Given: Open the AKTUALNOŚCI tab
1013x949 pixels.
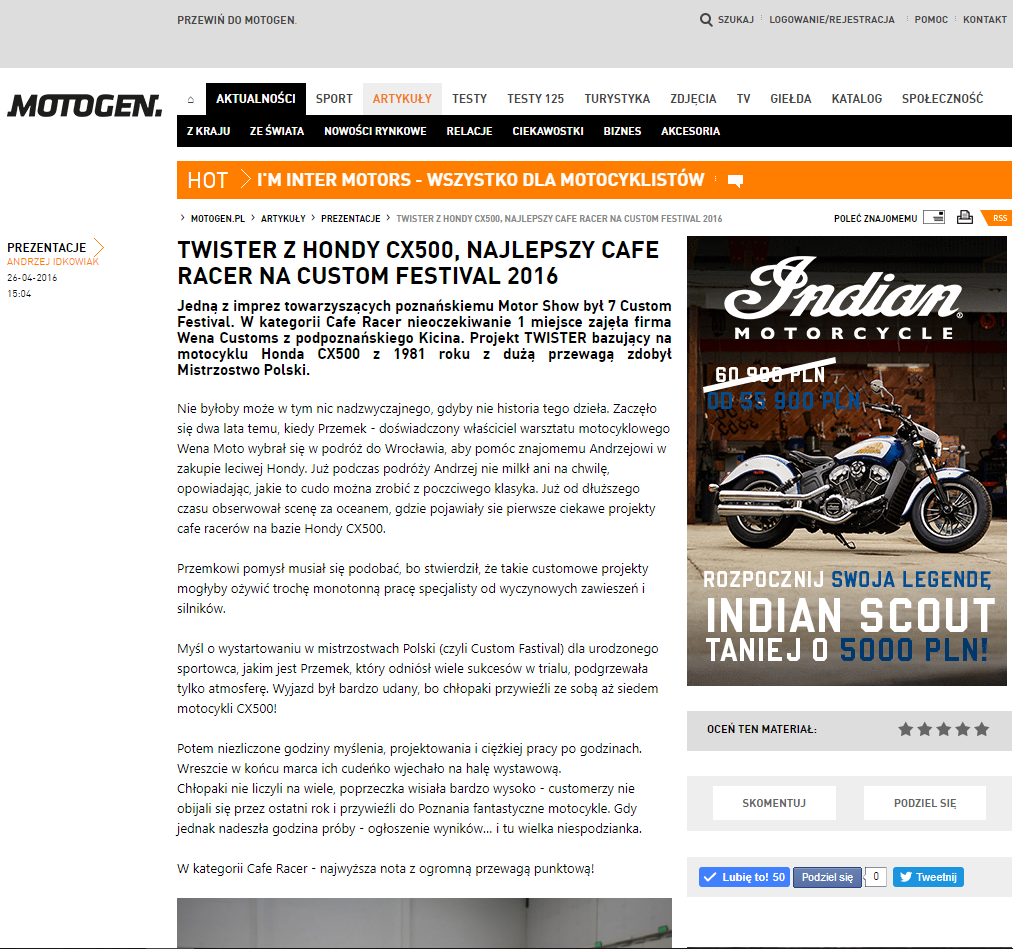Looking at the screenshot, I should [x=256, y=99].
